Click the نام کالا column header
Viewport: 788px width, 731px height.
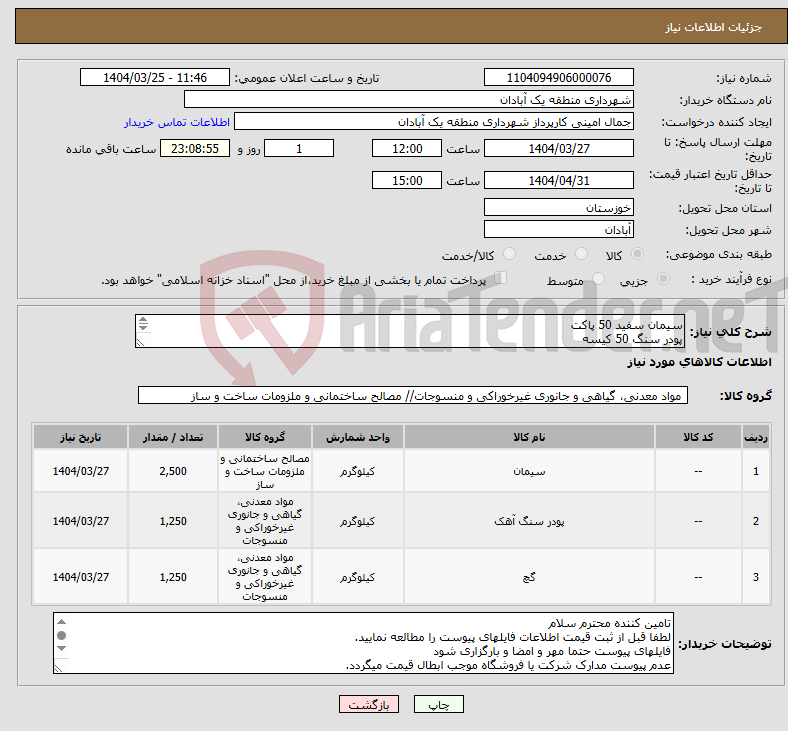coord(529,437)
